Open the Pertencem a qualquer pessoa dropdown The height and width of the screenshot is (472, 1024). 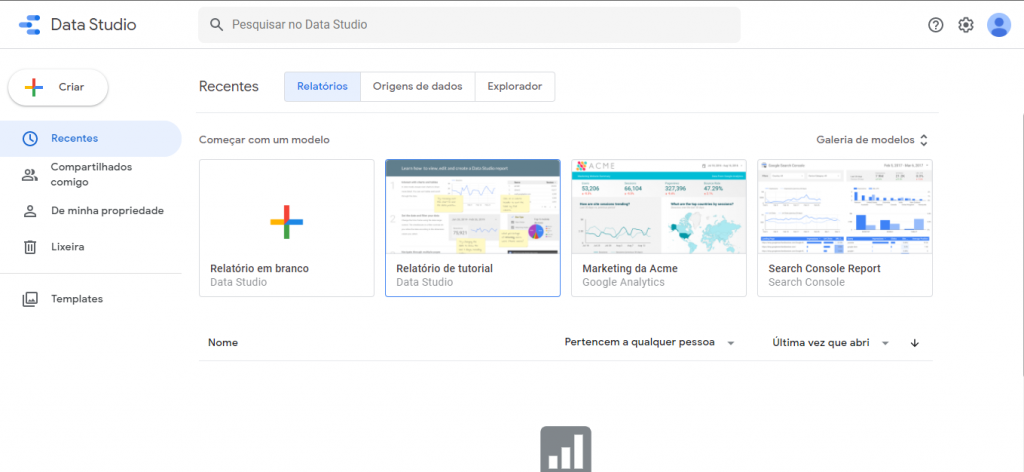[x=650, y=343]
